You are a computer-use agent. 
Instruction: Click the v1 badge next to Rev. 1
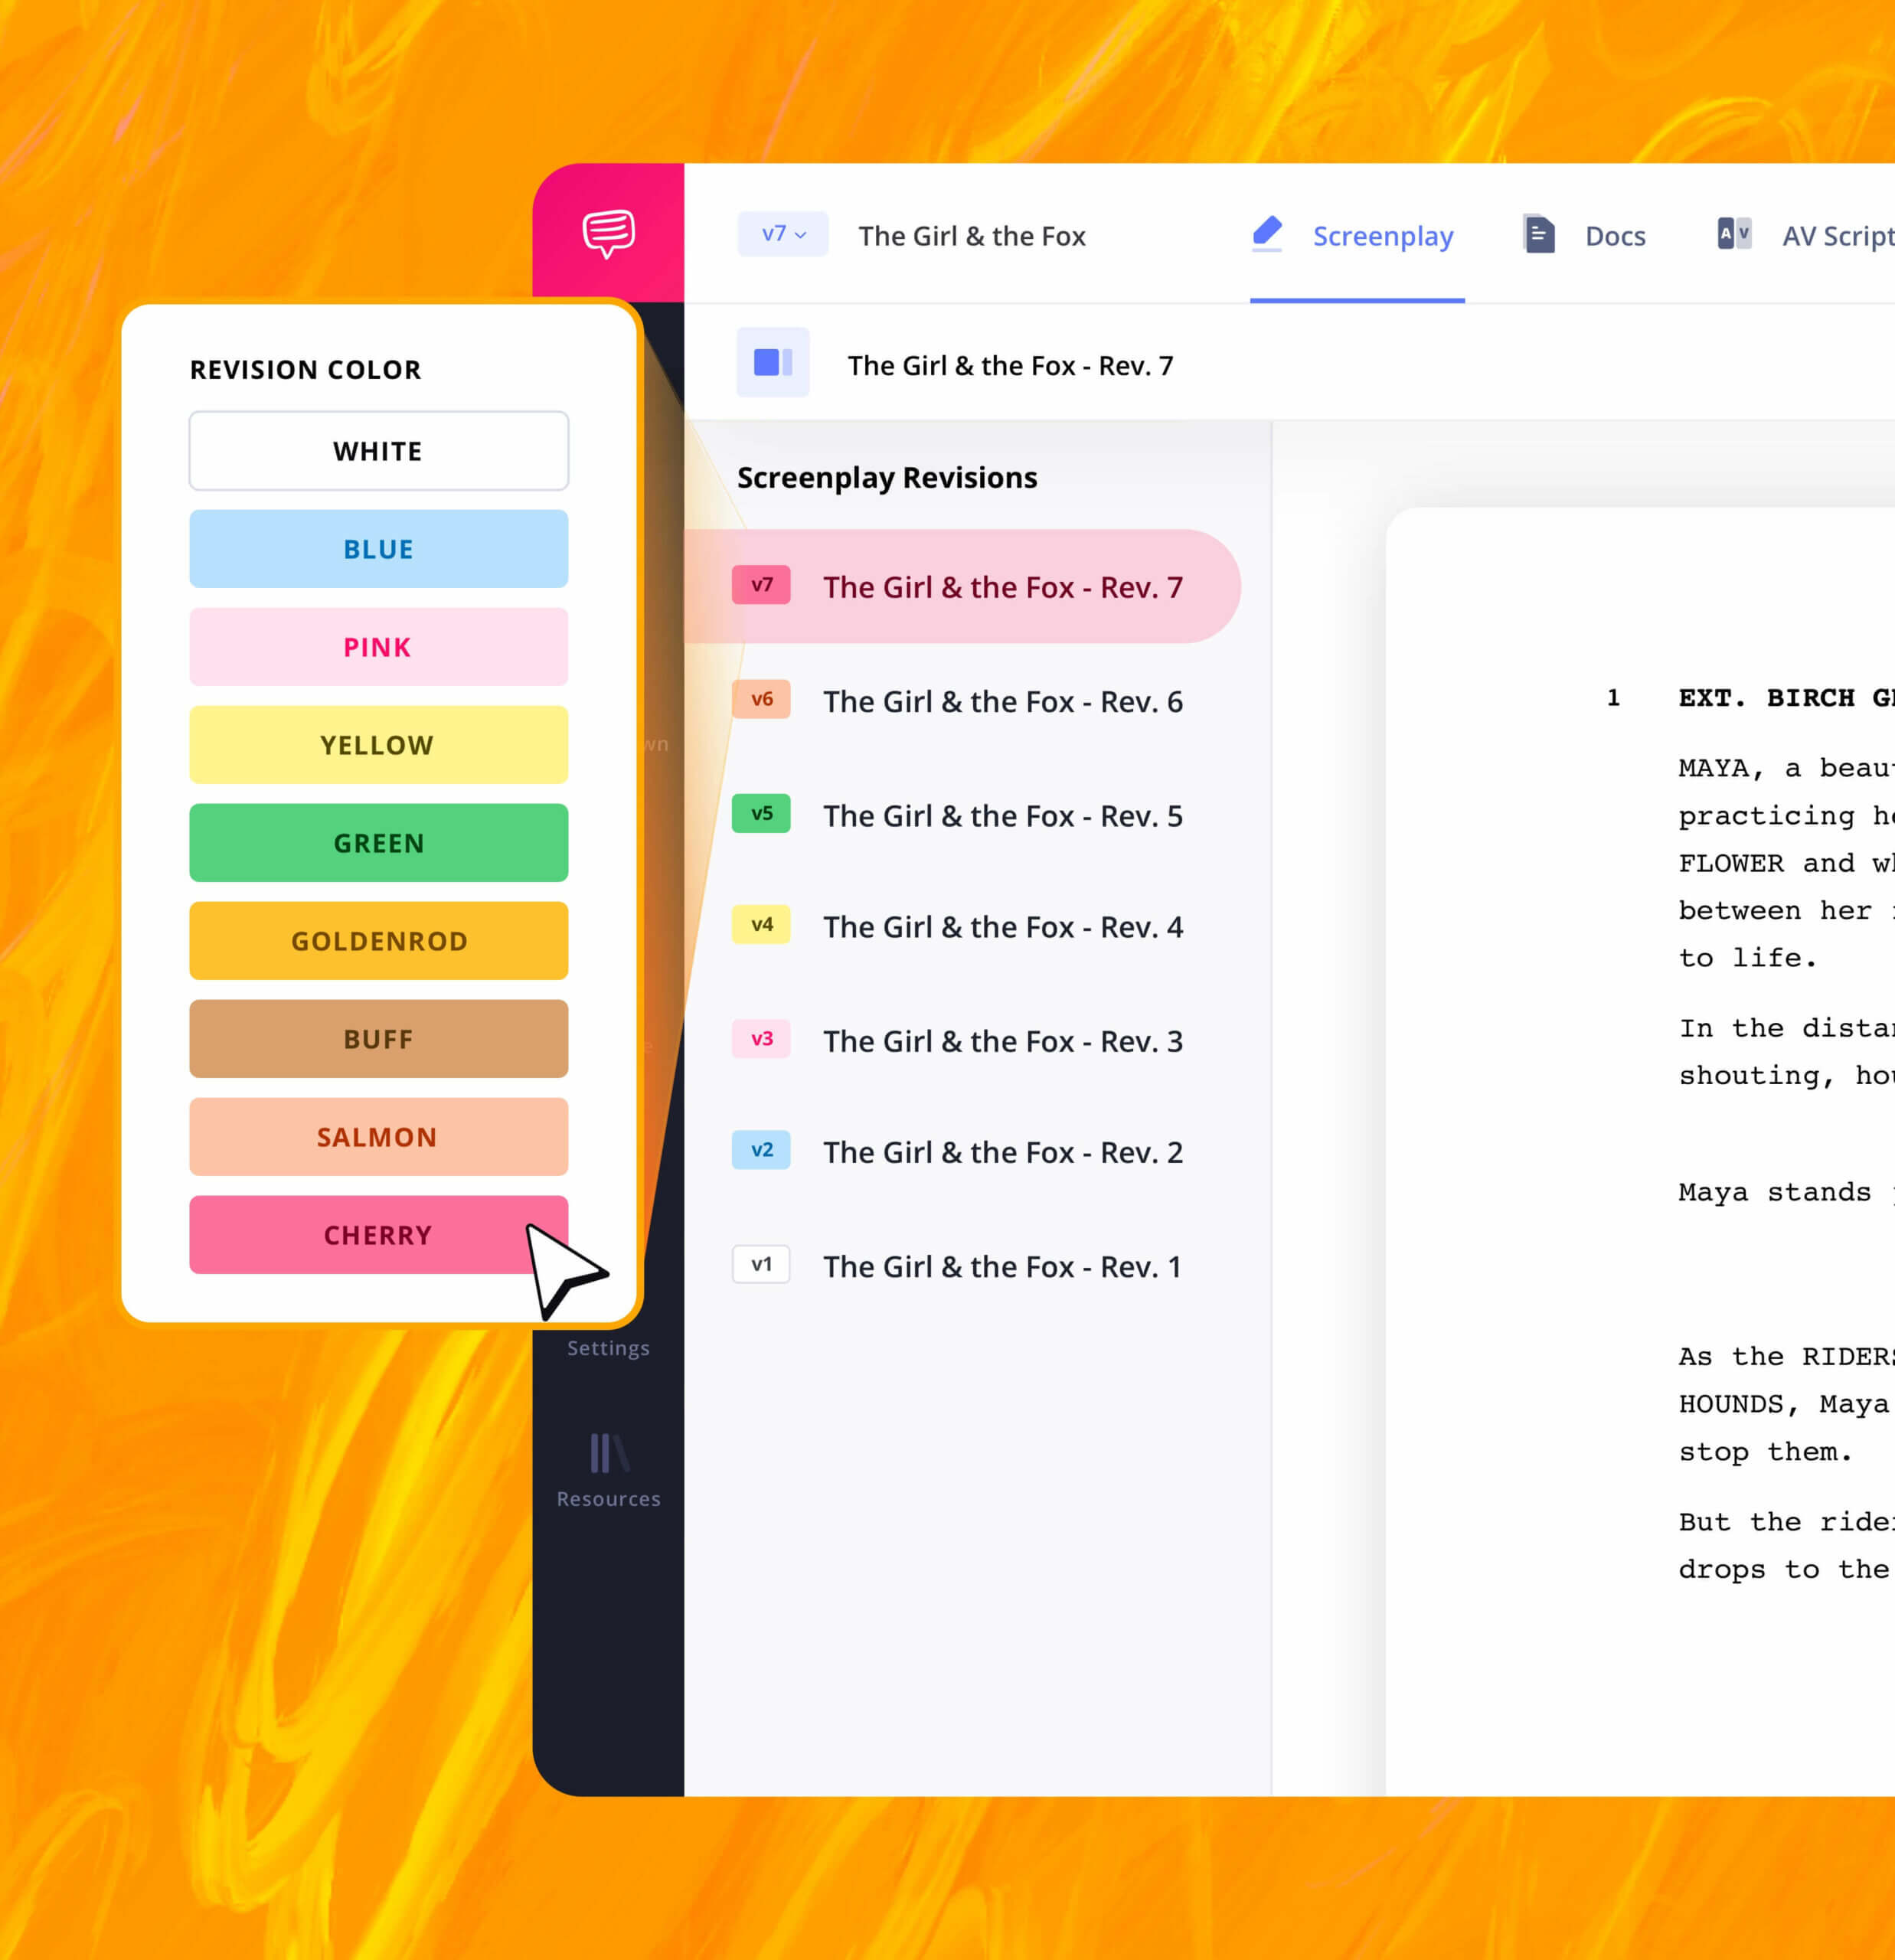(762, 1265)
